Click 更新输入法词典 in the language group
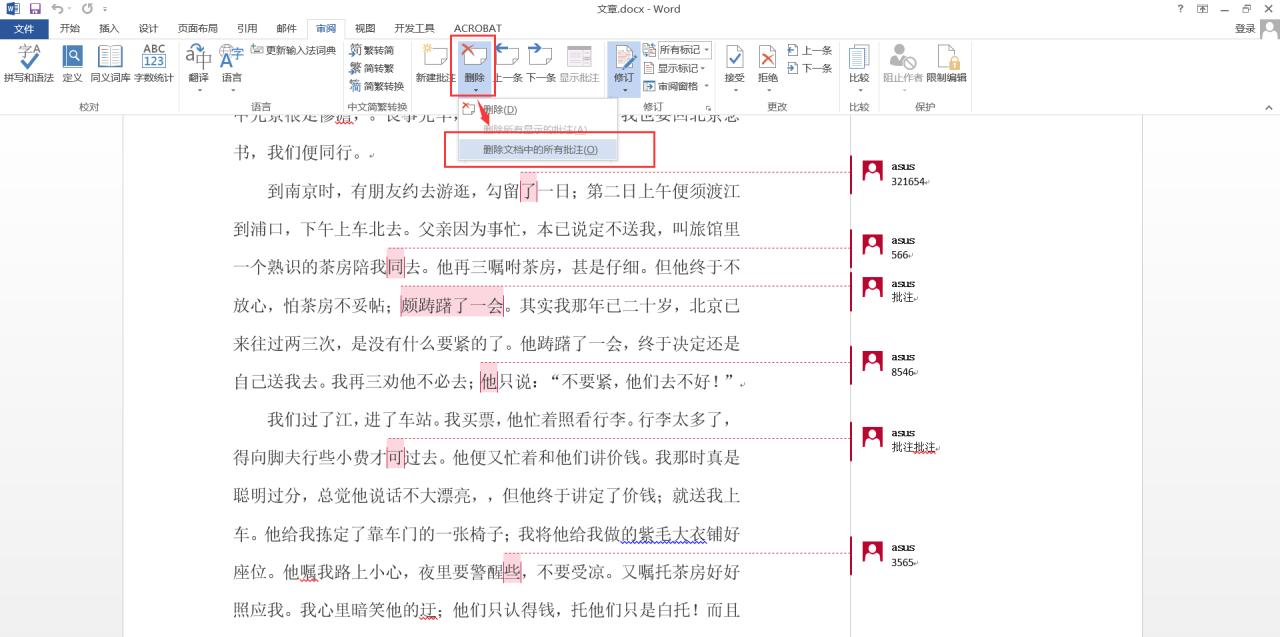 pyautogui.click(x=293, y=50)
